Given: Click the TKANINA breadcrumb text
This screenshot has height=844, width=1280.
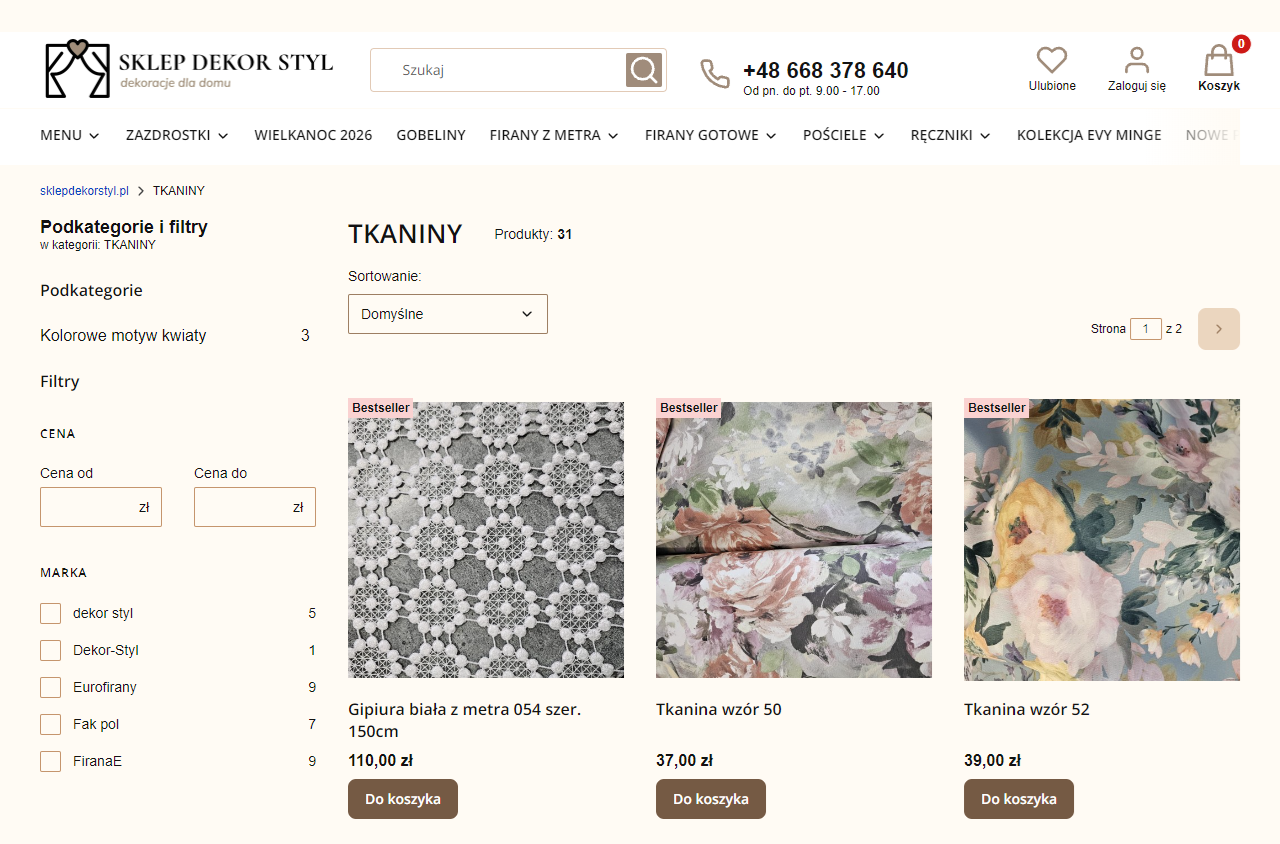Looking at the screenshot, I should 179,191.
